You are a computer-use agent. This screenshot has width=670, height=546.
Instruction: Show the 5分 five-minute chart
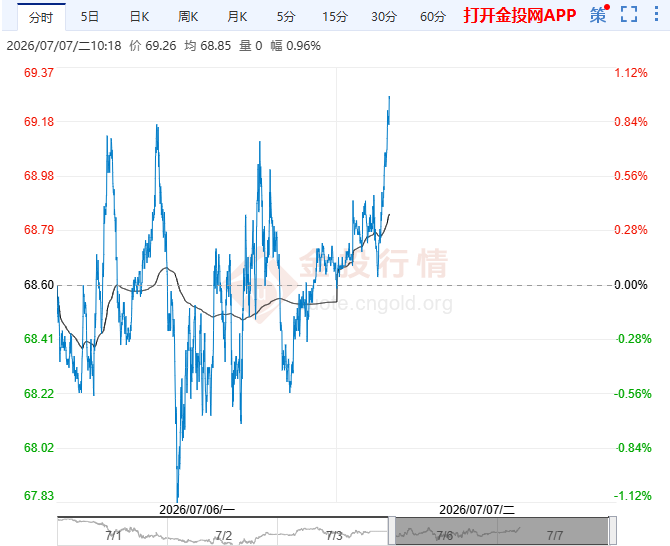pyautogui.click(x=286, y=17)
